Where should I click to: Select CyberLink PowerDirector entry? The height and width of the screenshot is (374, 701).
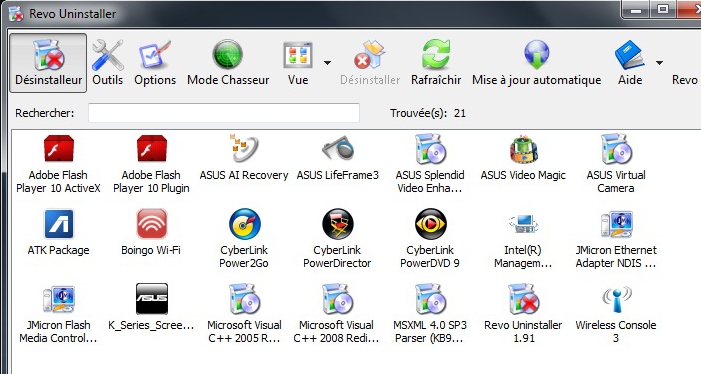[337, 239]
